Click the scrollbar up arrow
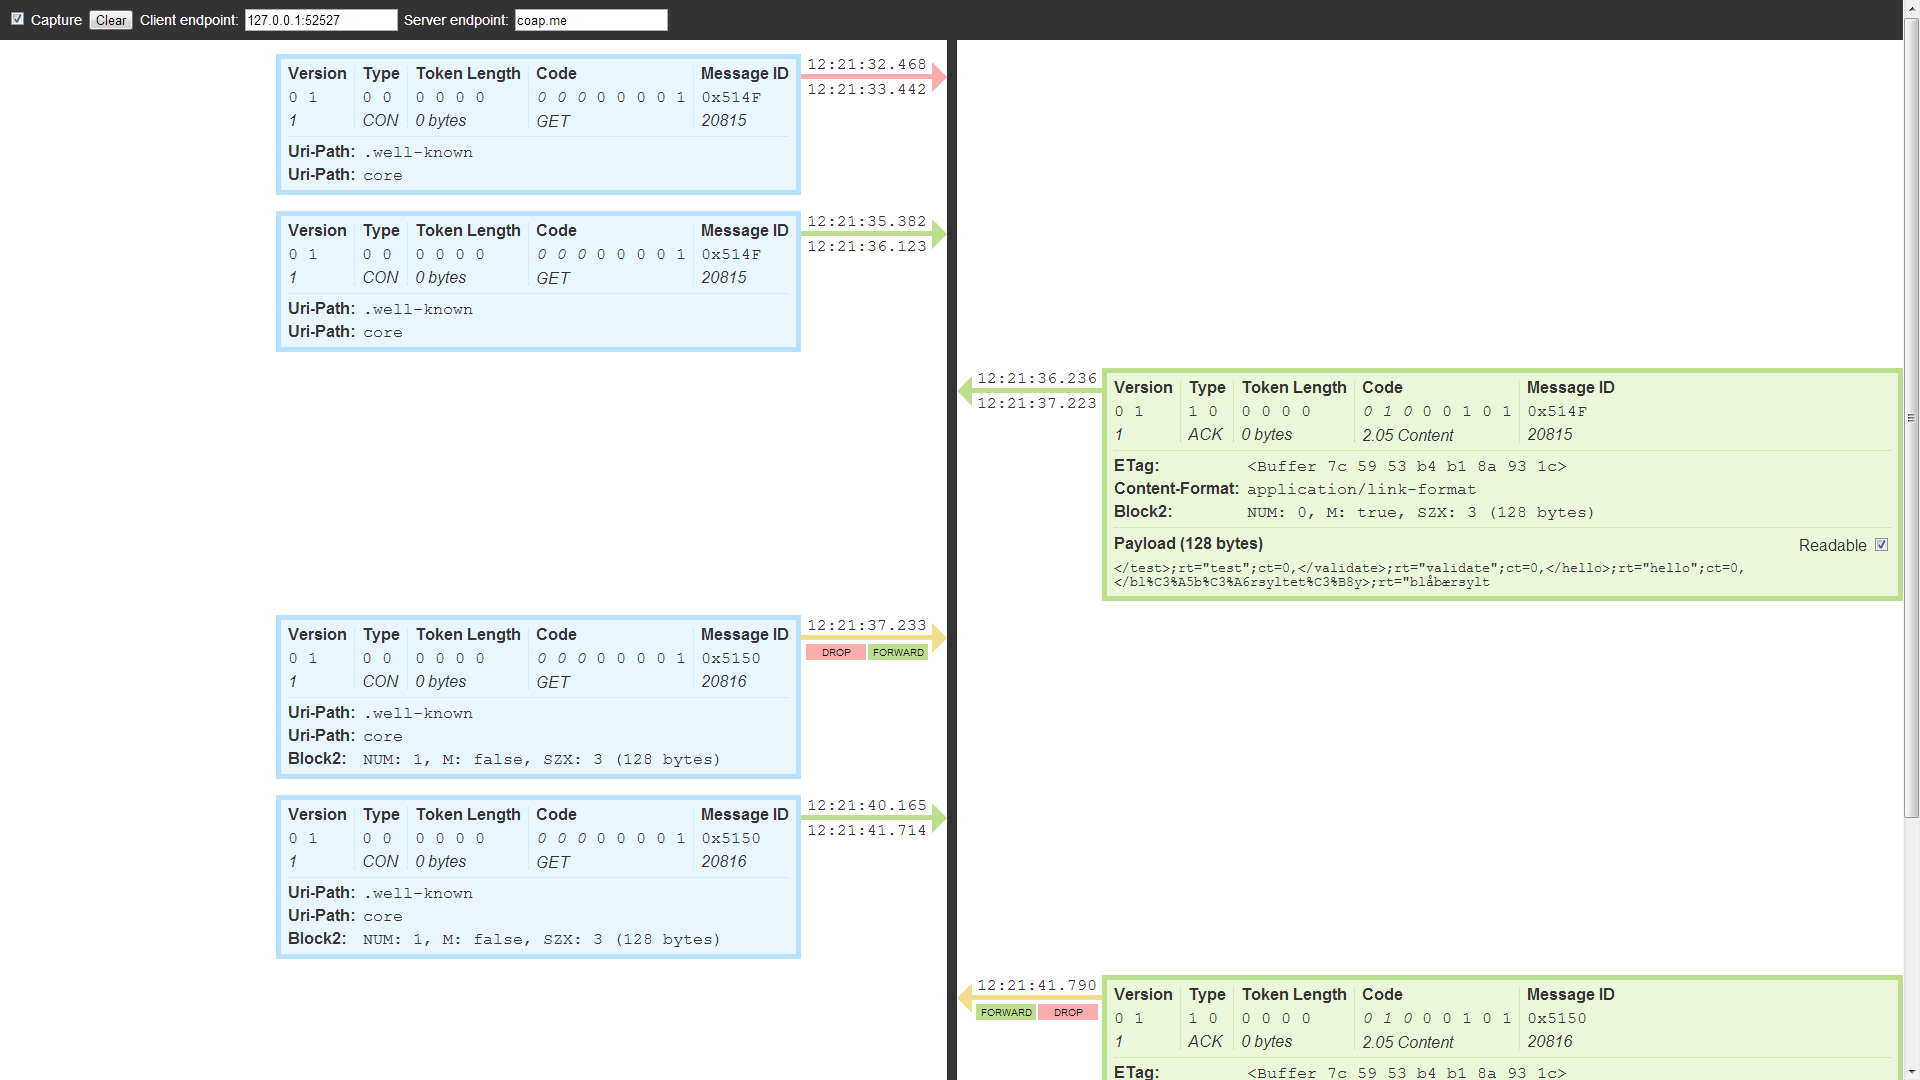Screen dimensions: 1920x1080 click(1911, 8)
